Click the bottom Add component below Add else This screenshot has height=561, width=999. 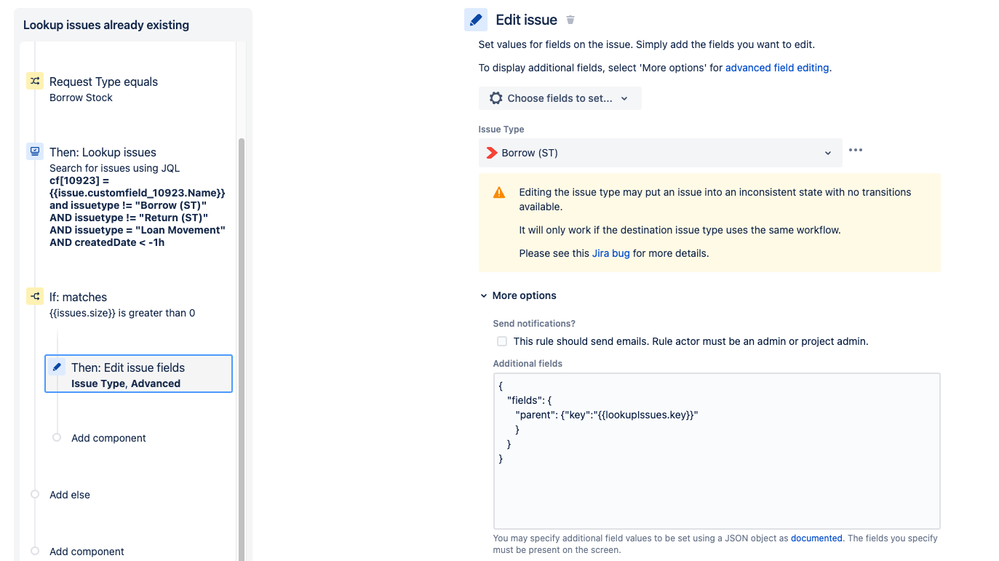pos(87,551)
